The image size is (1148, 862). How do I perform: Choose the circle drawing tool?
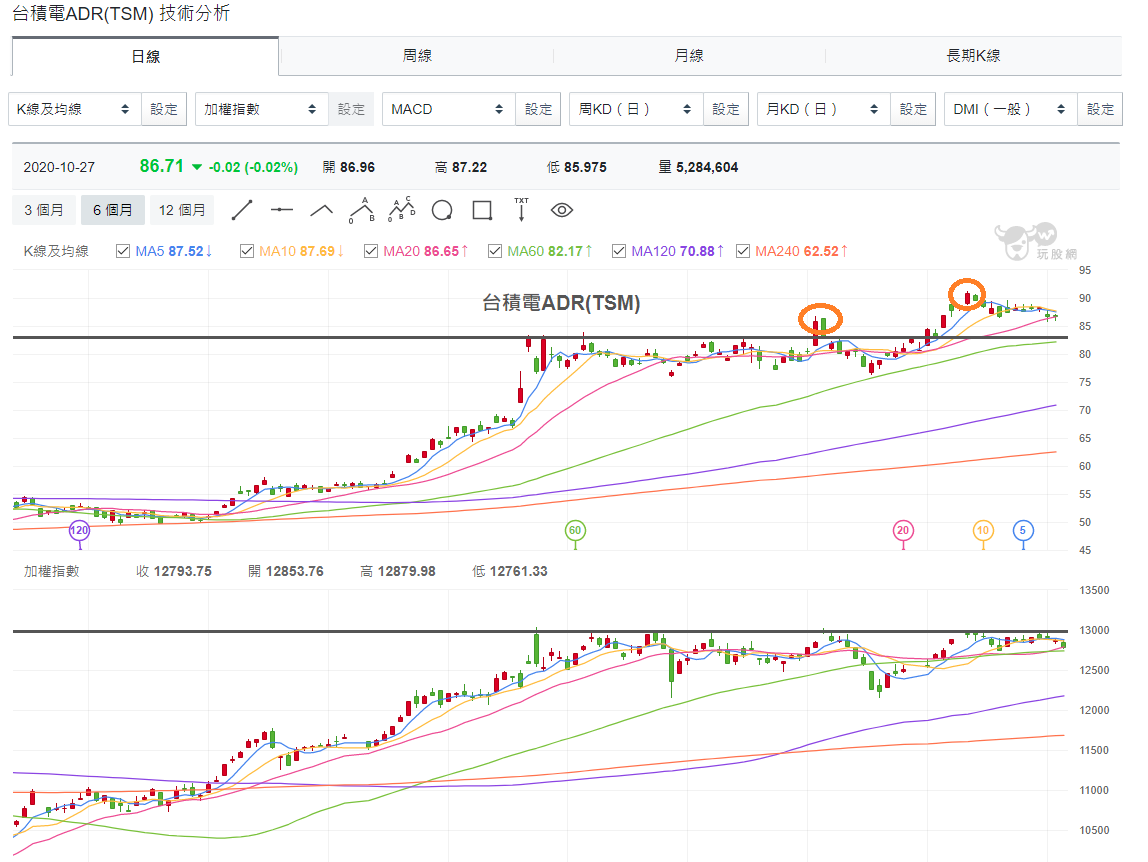tap(442, 210)
